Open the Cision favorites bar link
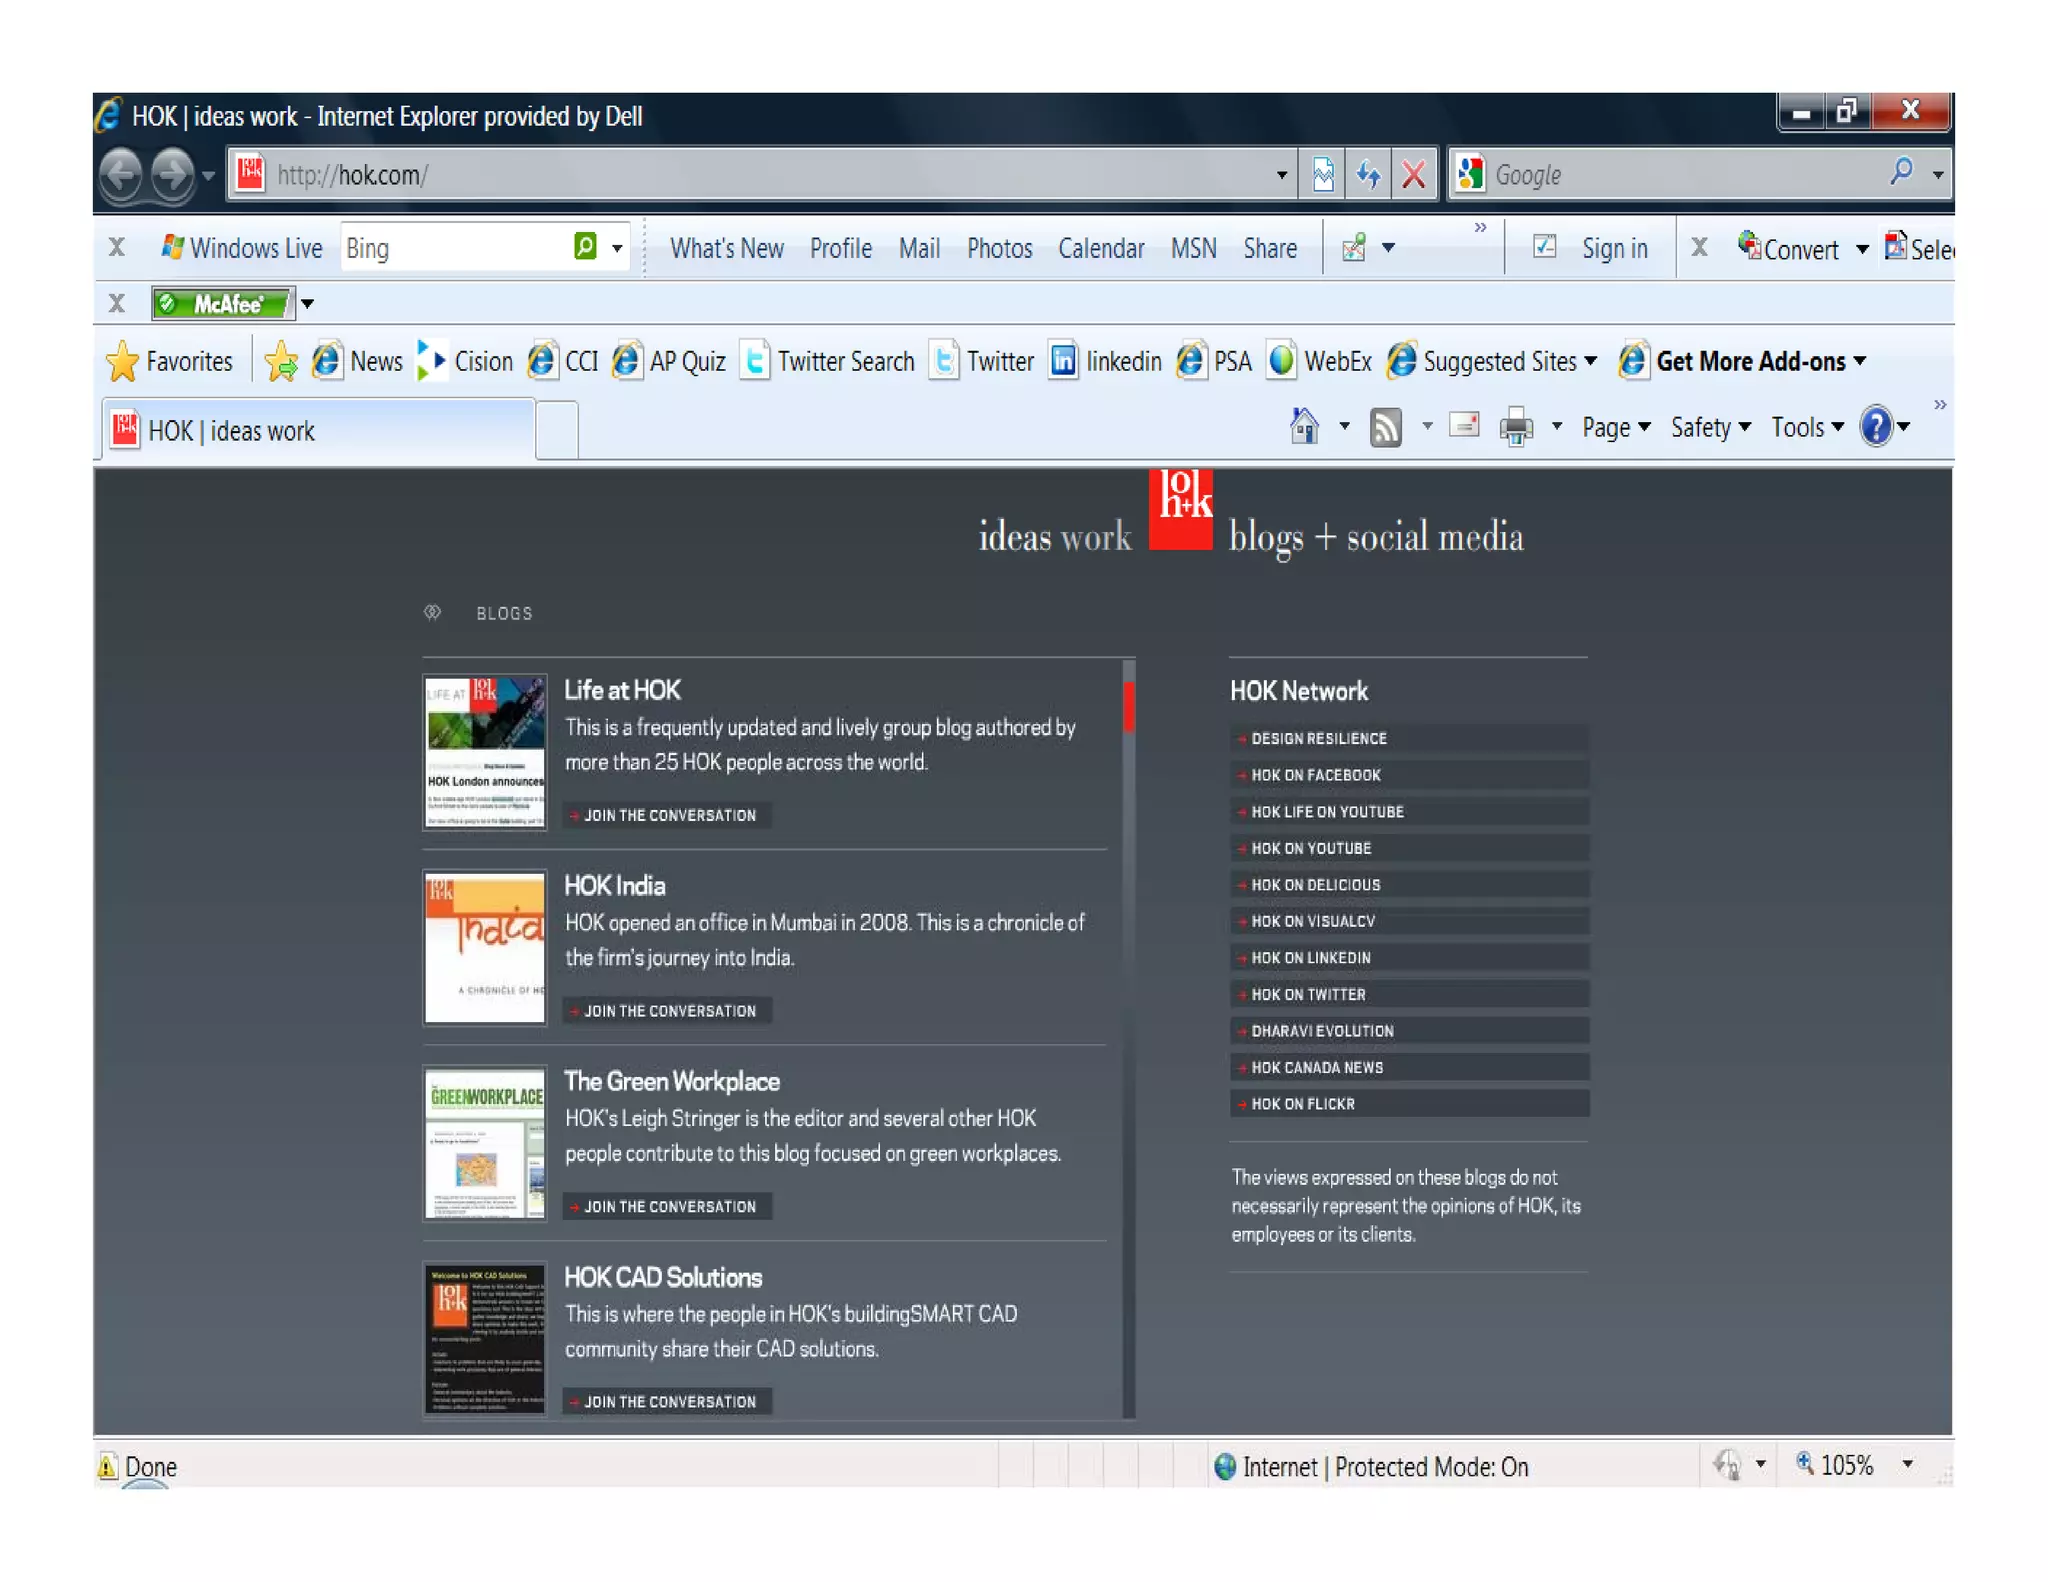This screenshot has width=2048, height=1582. click(465, 361)
